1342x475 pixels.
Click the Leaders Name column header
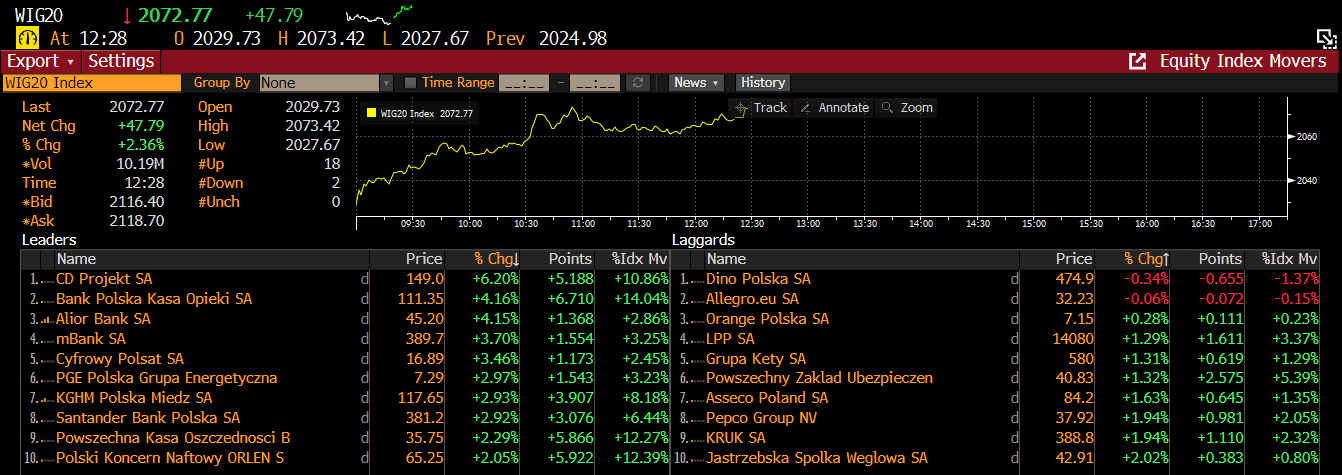211,259
